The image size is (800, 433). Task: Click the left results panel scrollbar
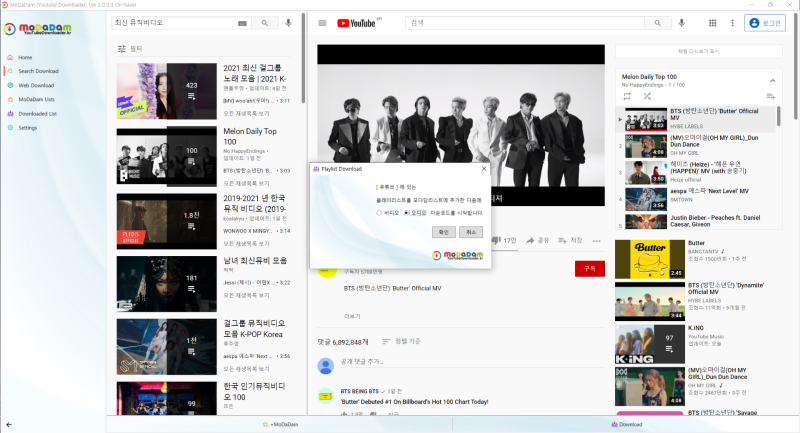click(x=303, y=58)
